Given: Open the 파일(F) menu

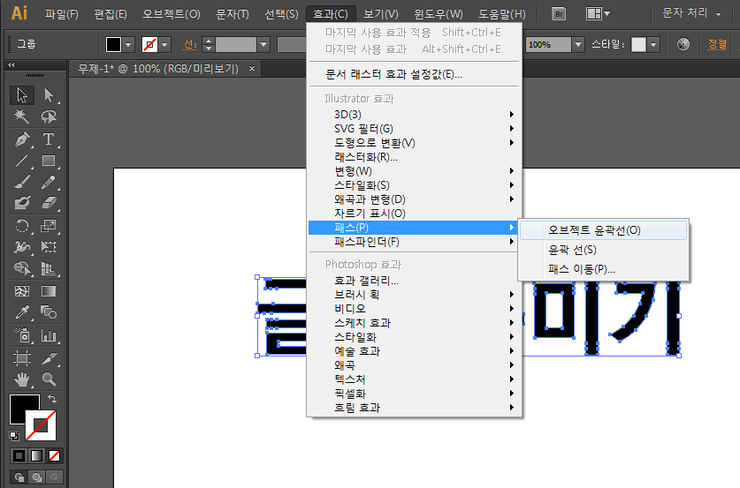Looking at the screenshot, I should point(62,14).
